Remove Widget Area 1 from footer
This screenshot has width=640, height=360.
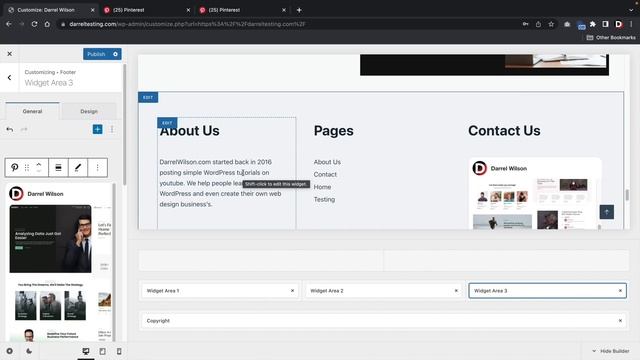pyautogui.click(x=292, y=291)
